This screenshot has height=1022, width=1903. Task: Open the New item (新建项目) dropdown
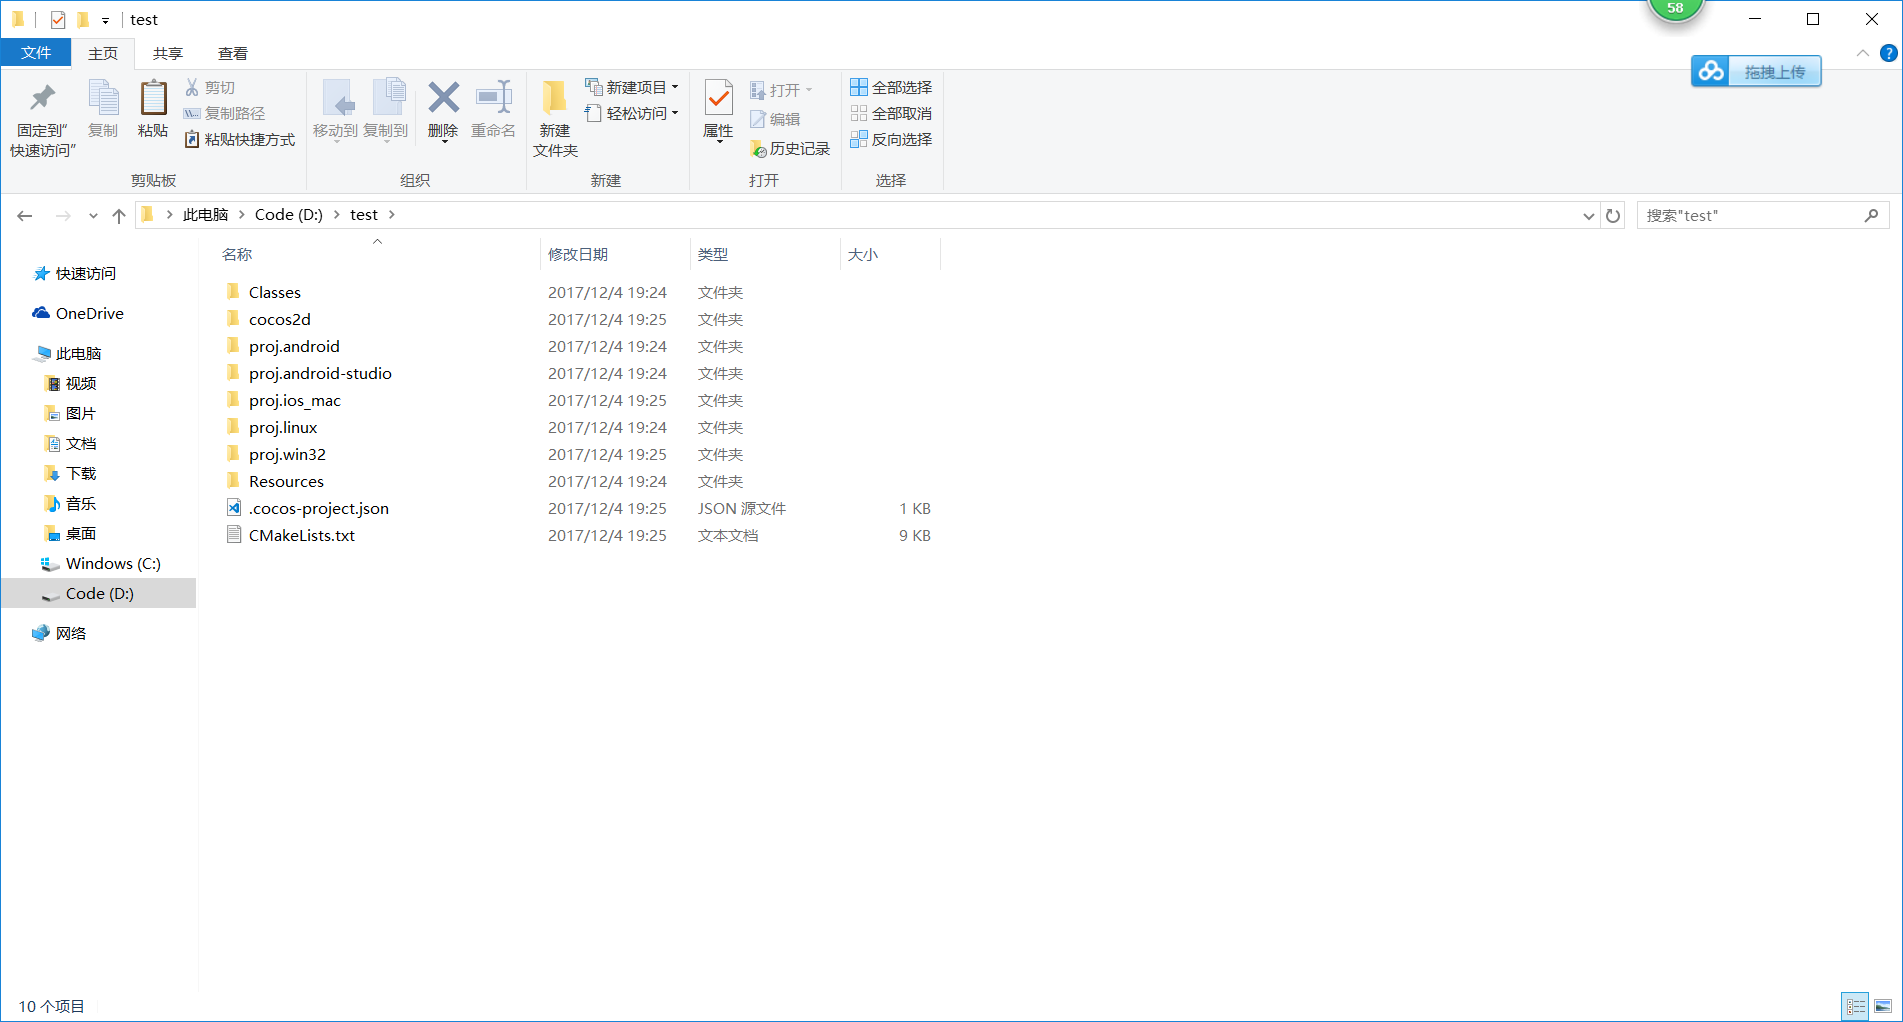tap(632, 88)
